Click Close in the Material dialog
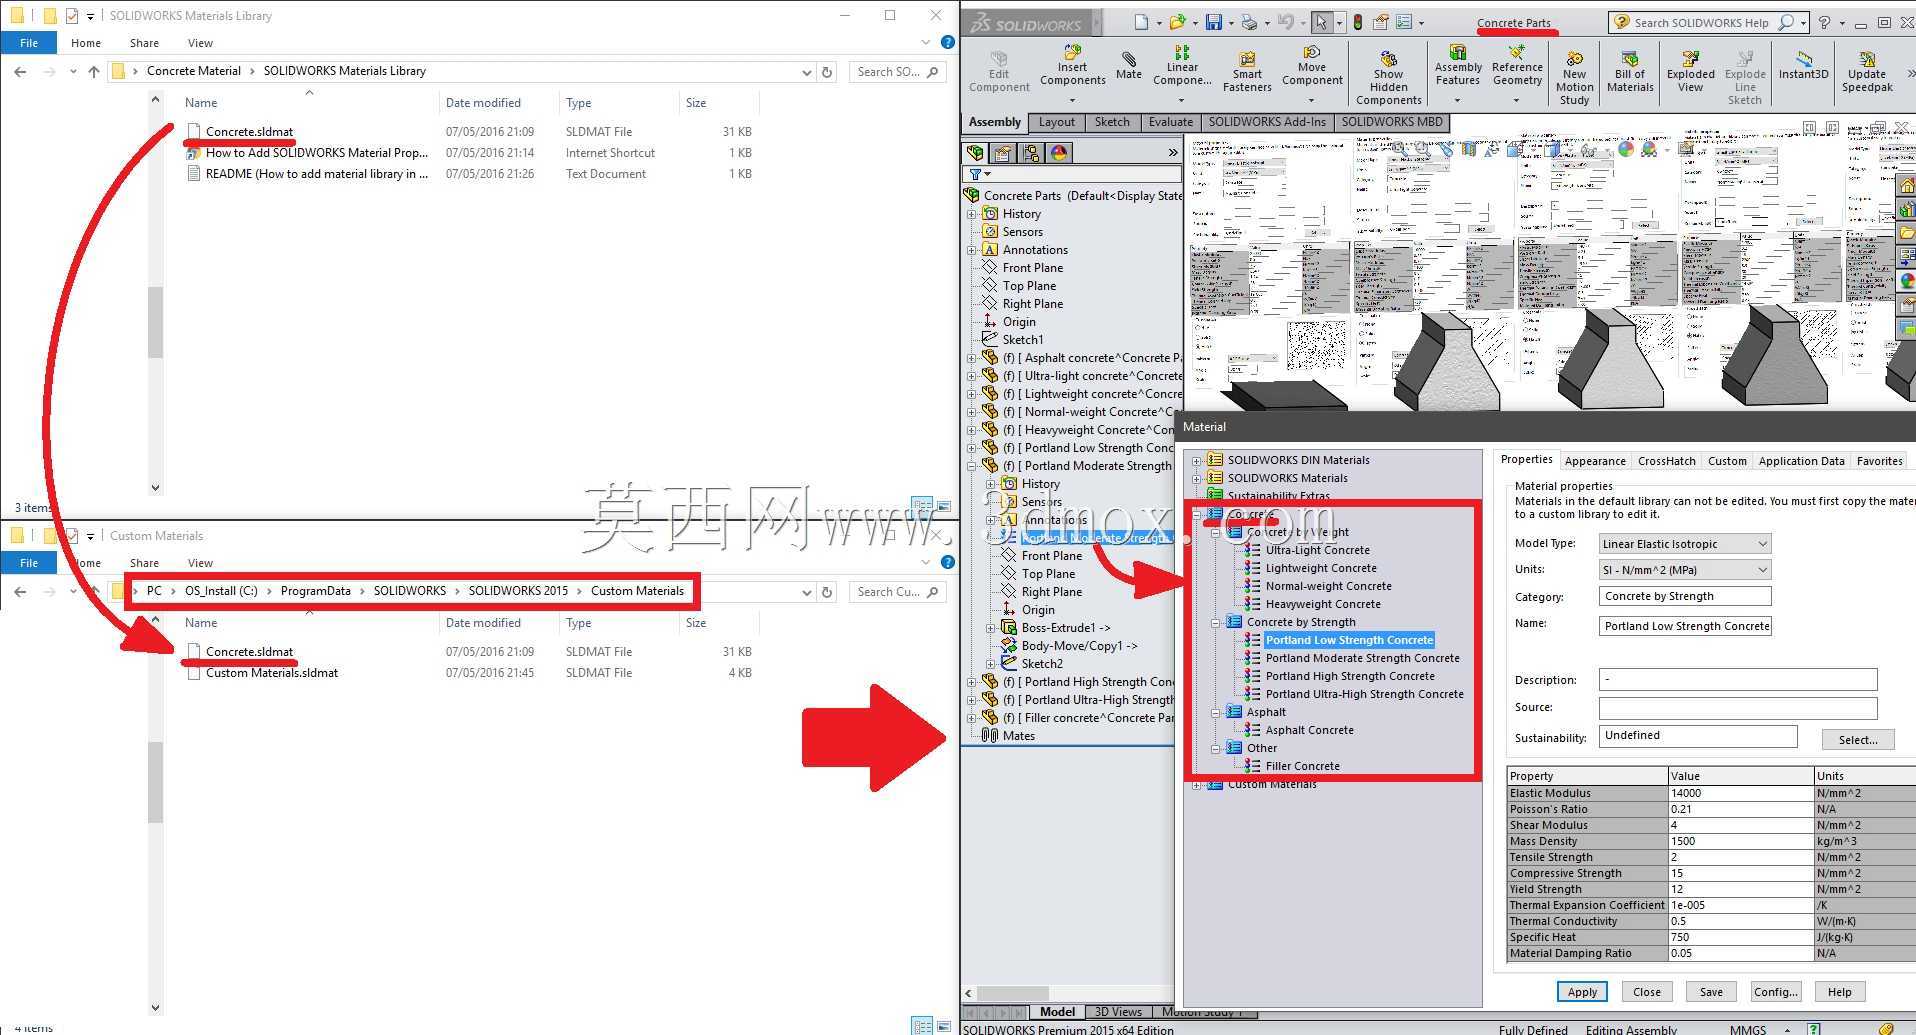Image resolution: width=1916 pixels, height=1035 pixels. (x=1646, y=992)
